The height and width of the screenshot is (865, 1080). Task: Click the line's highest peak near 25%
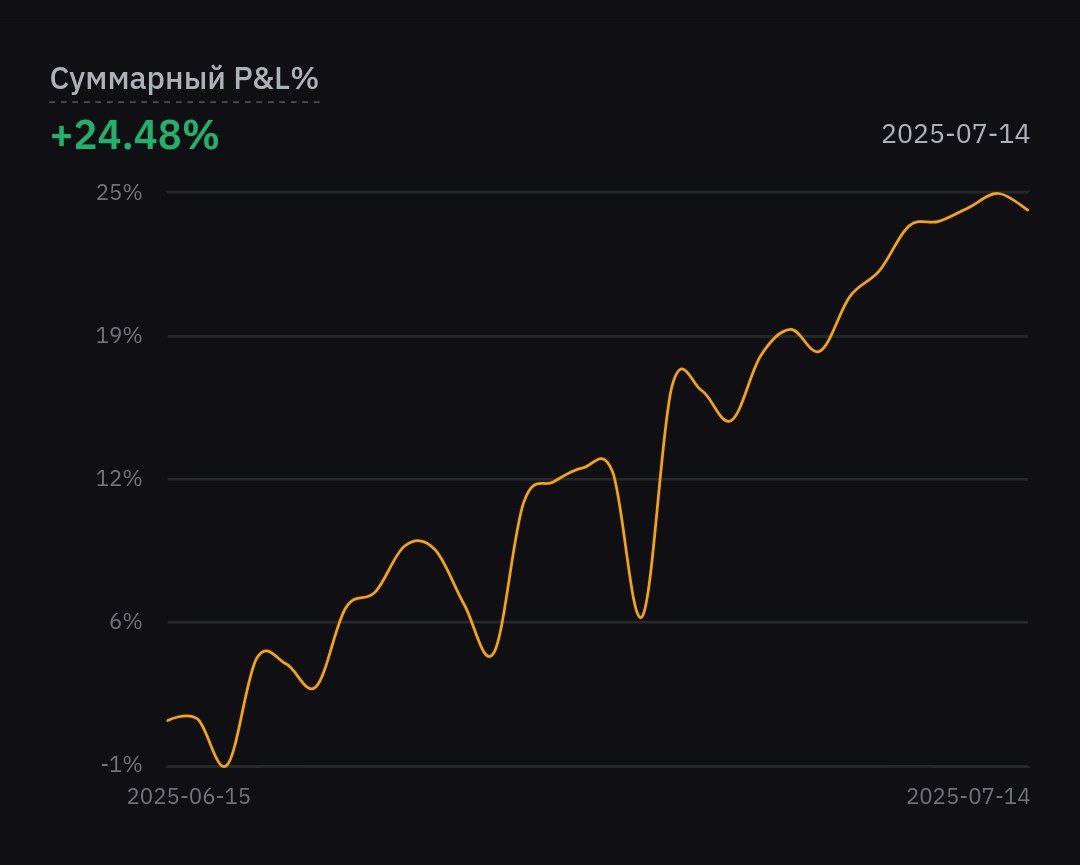(996, 193)
